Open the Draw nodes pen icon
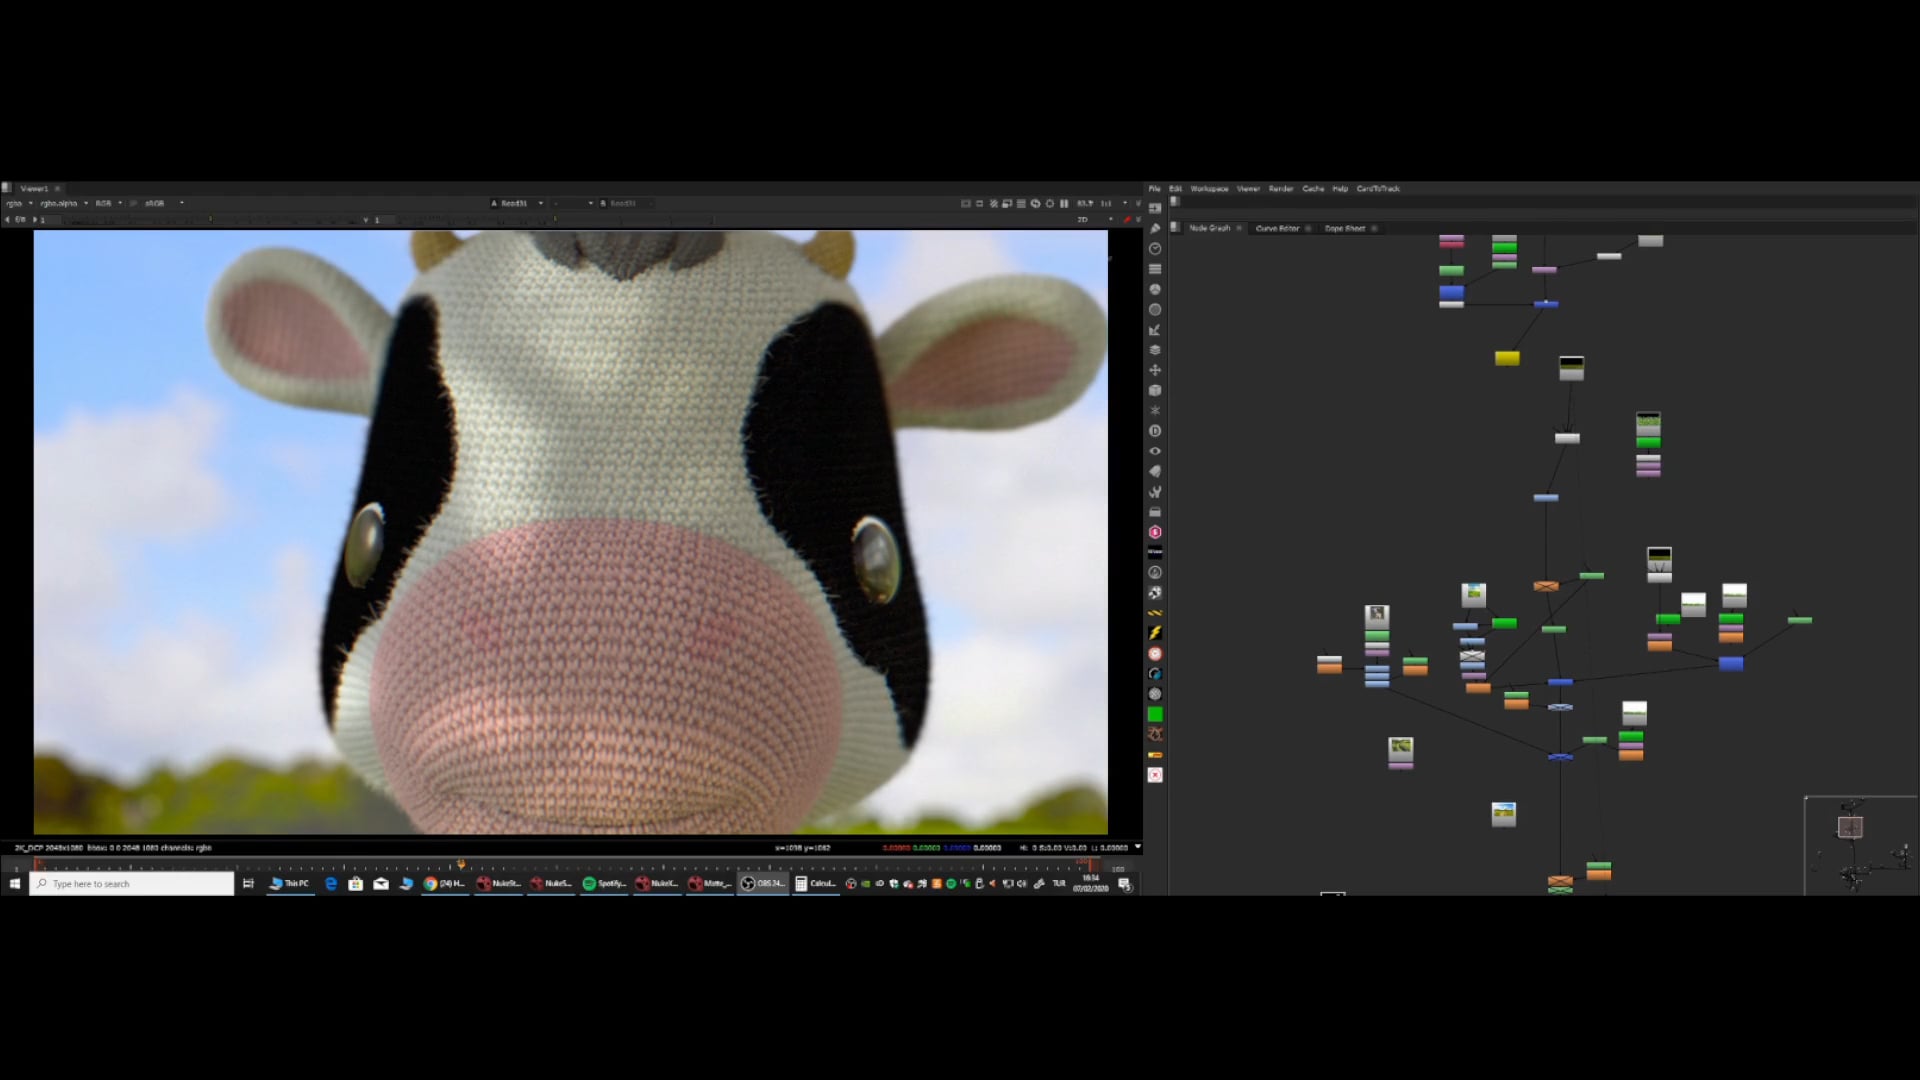The height and width of the screenshot is (1080, 1920). point(1155,228)
